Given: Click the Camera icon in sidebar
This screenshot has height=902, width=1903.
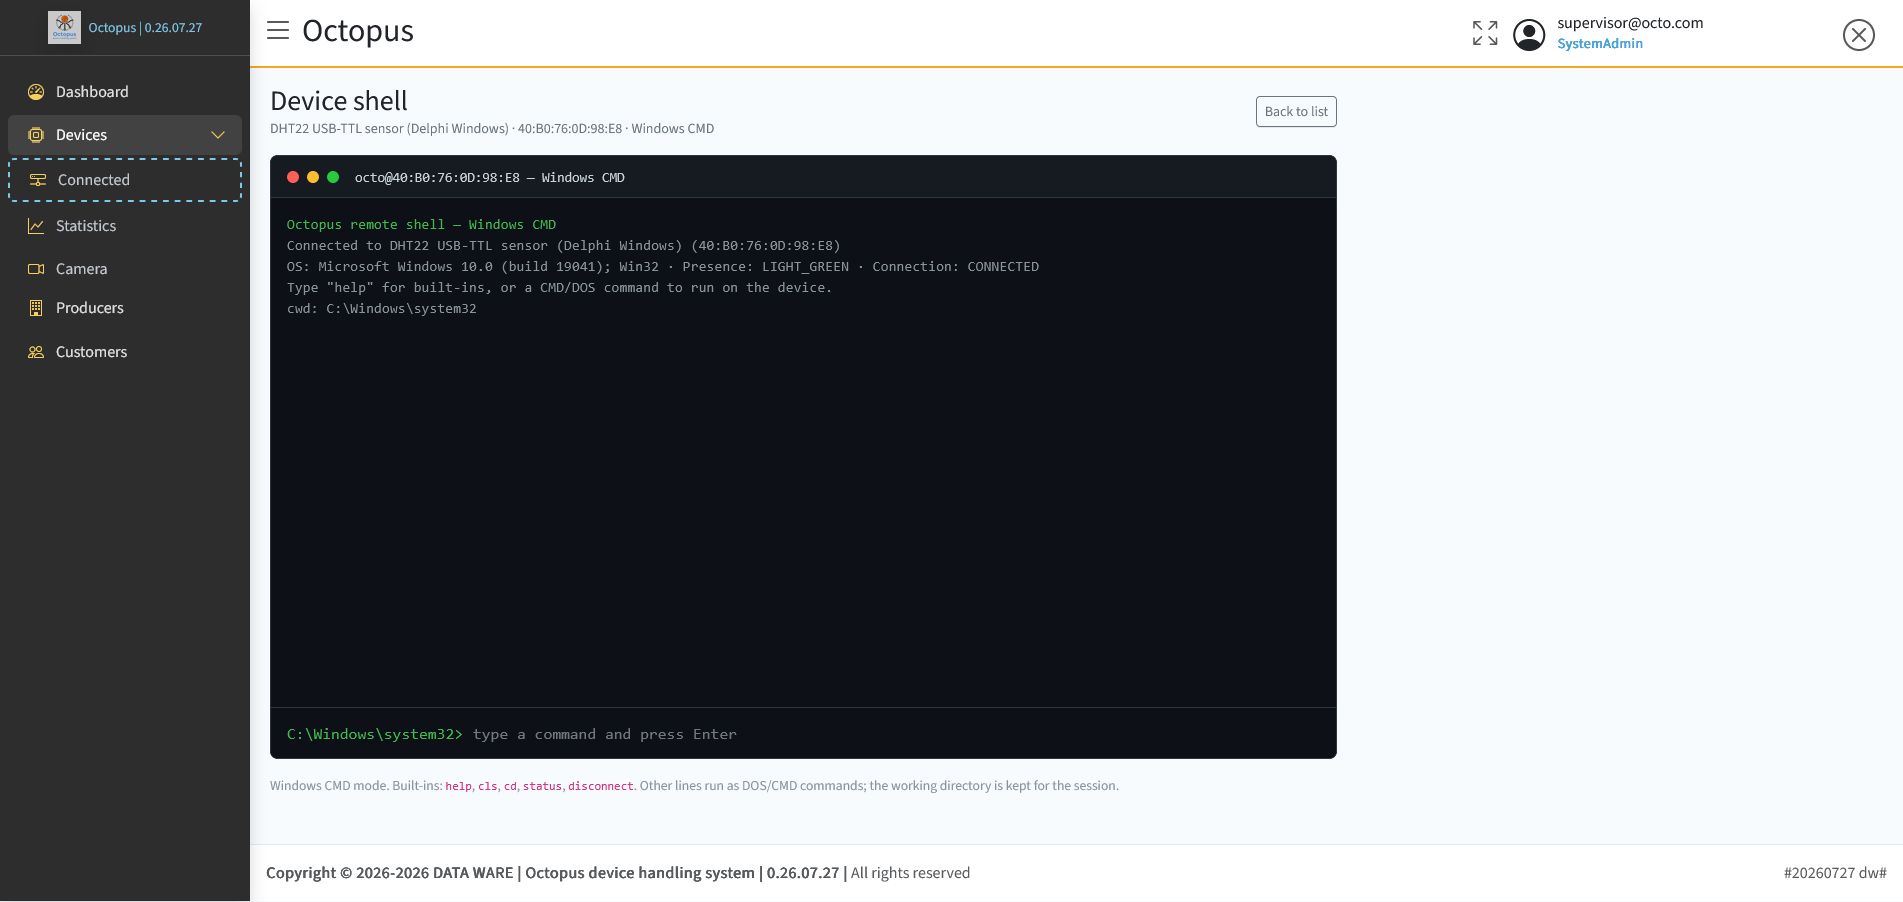Looking at the screenshot, I should 36,269.
